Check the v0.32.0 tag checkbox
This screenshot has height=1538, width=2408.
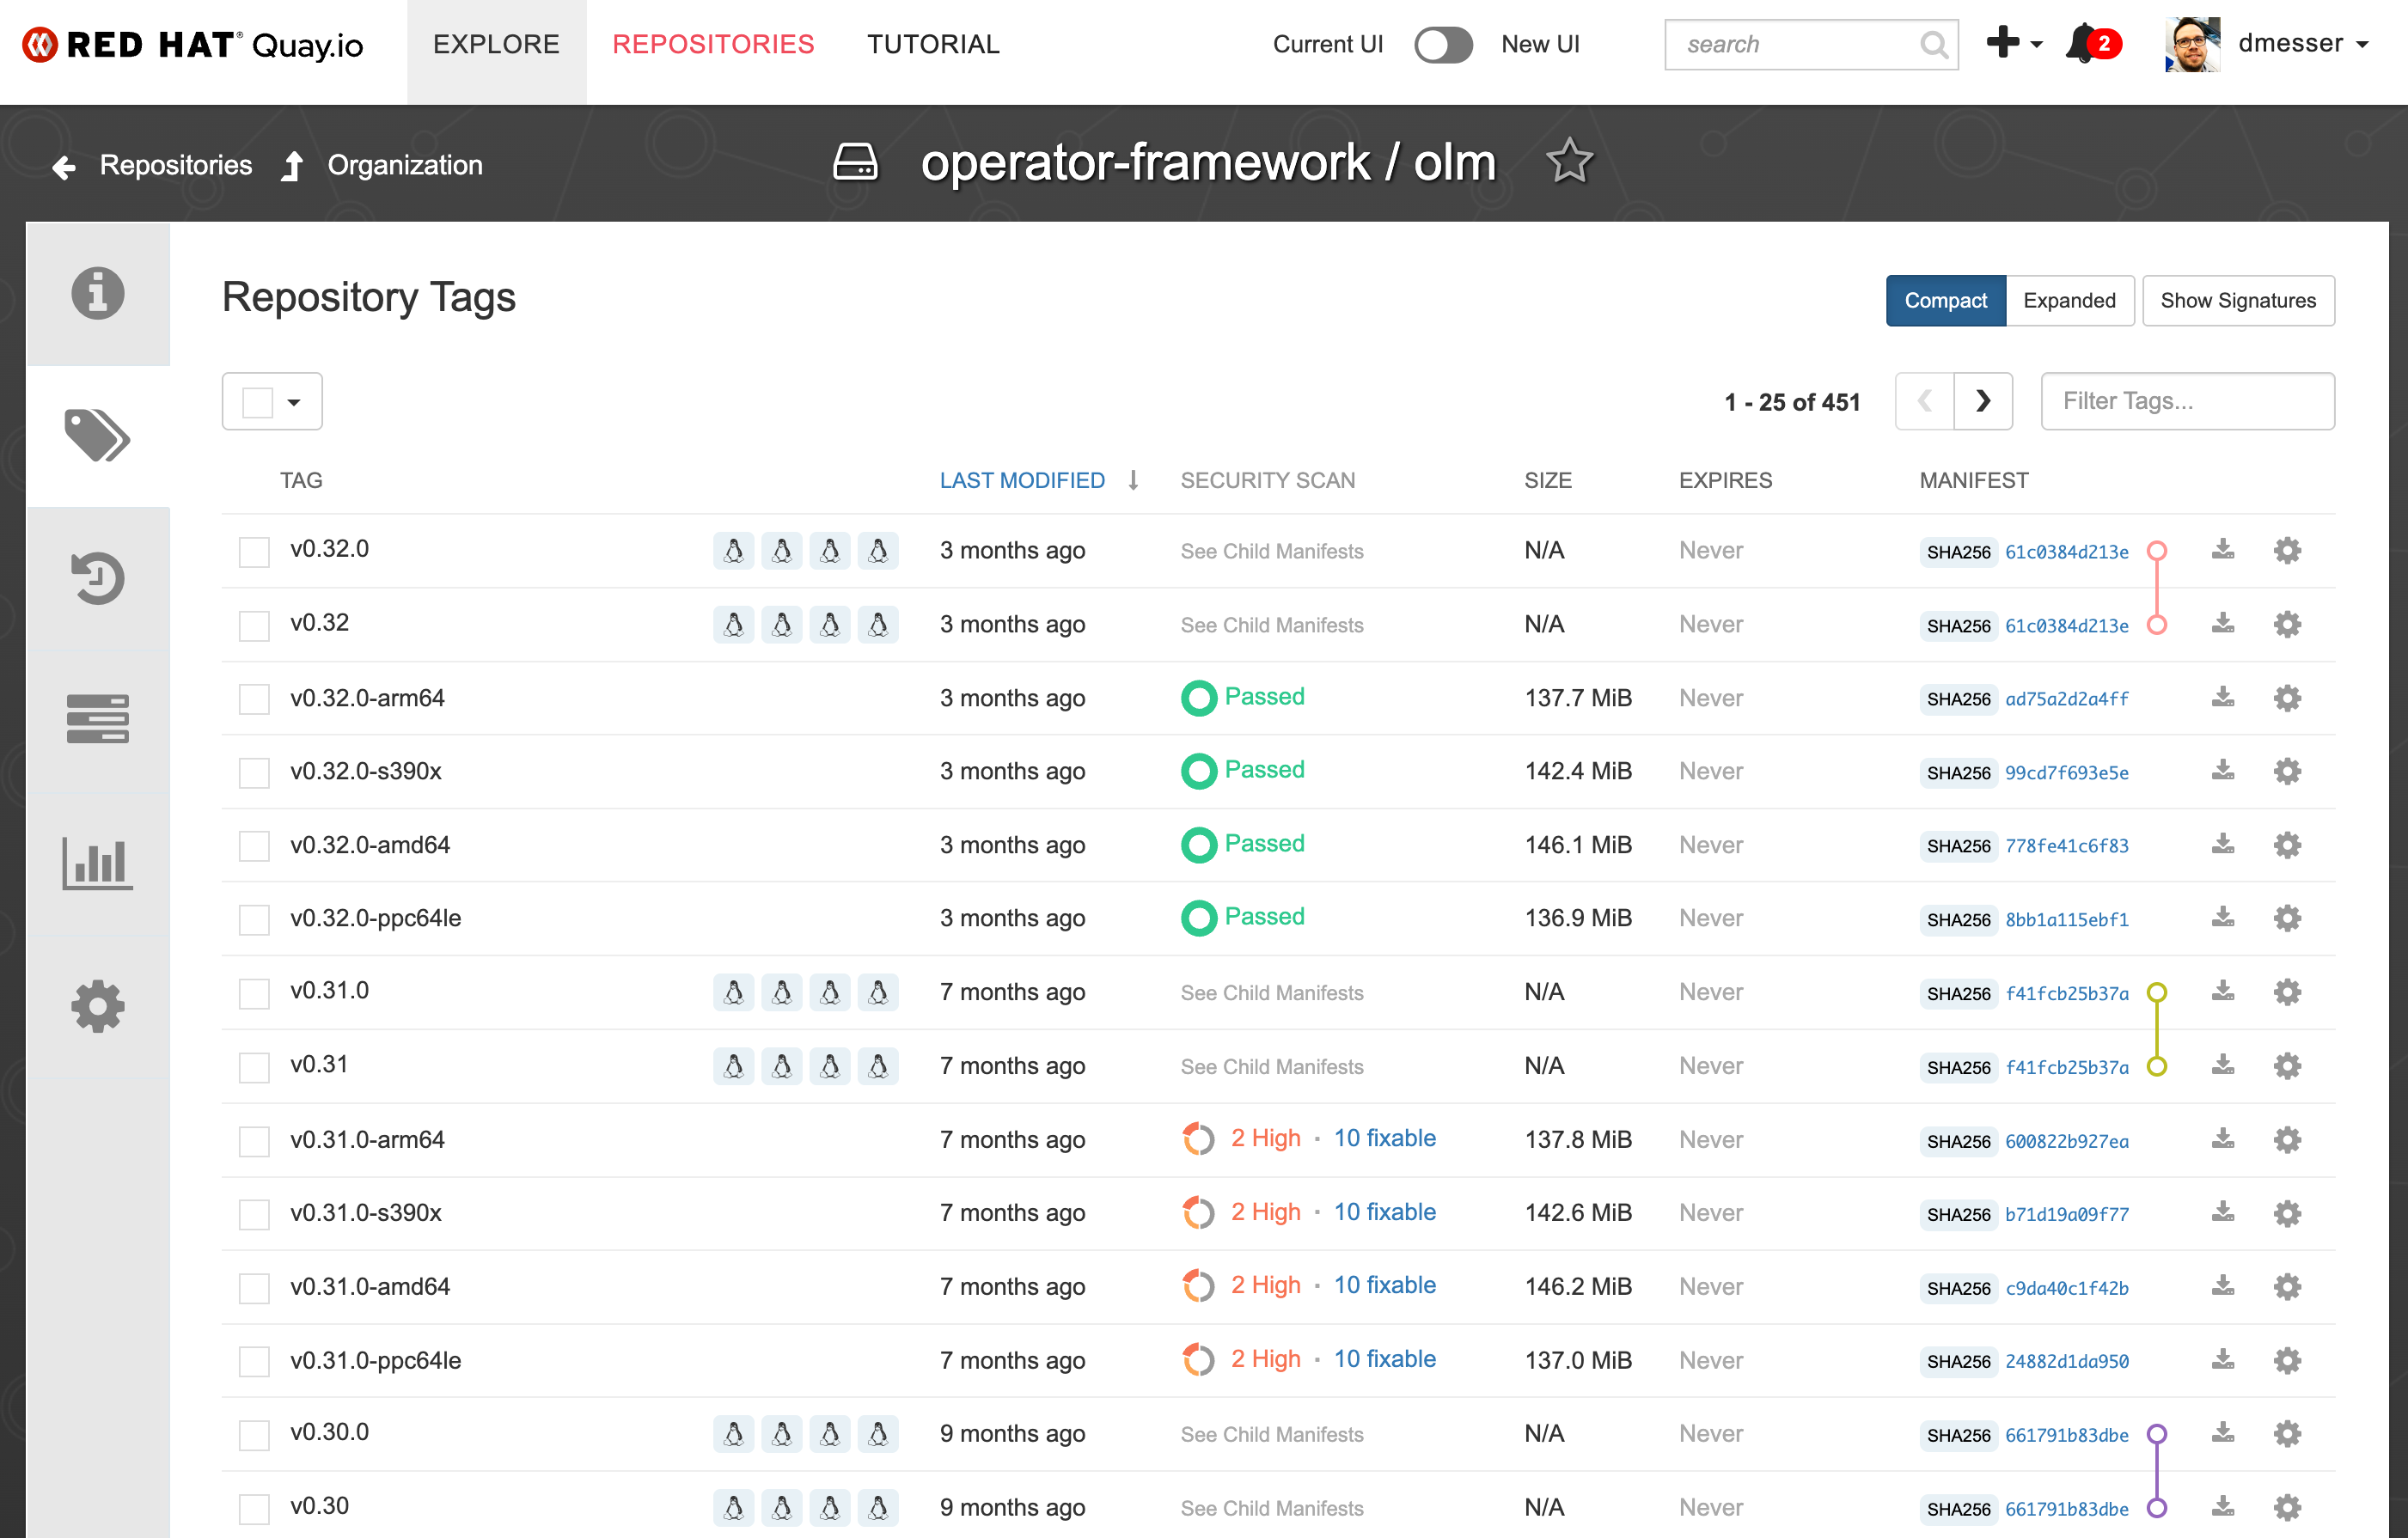click(254, 551)
